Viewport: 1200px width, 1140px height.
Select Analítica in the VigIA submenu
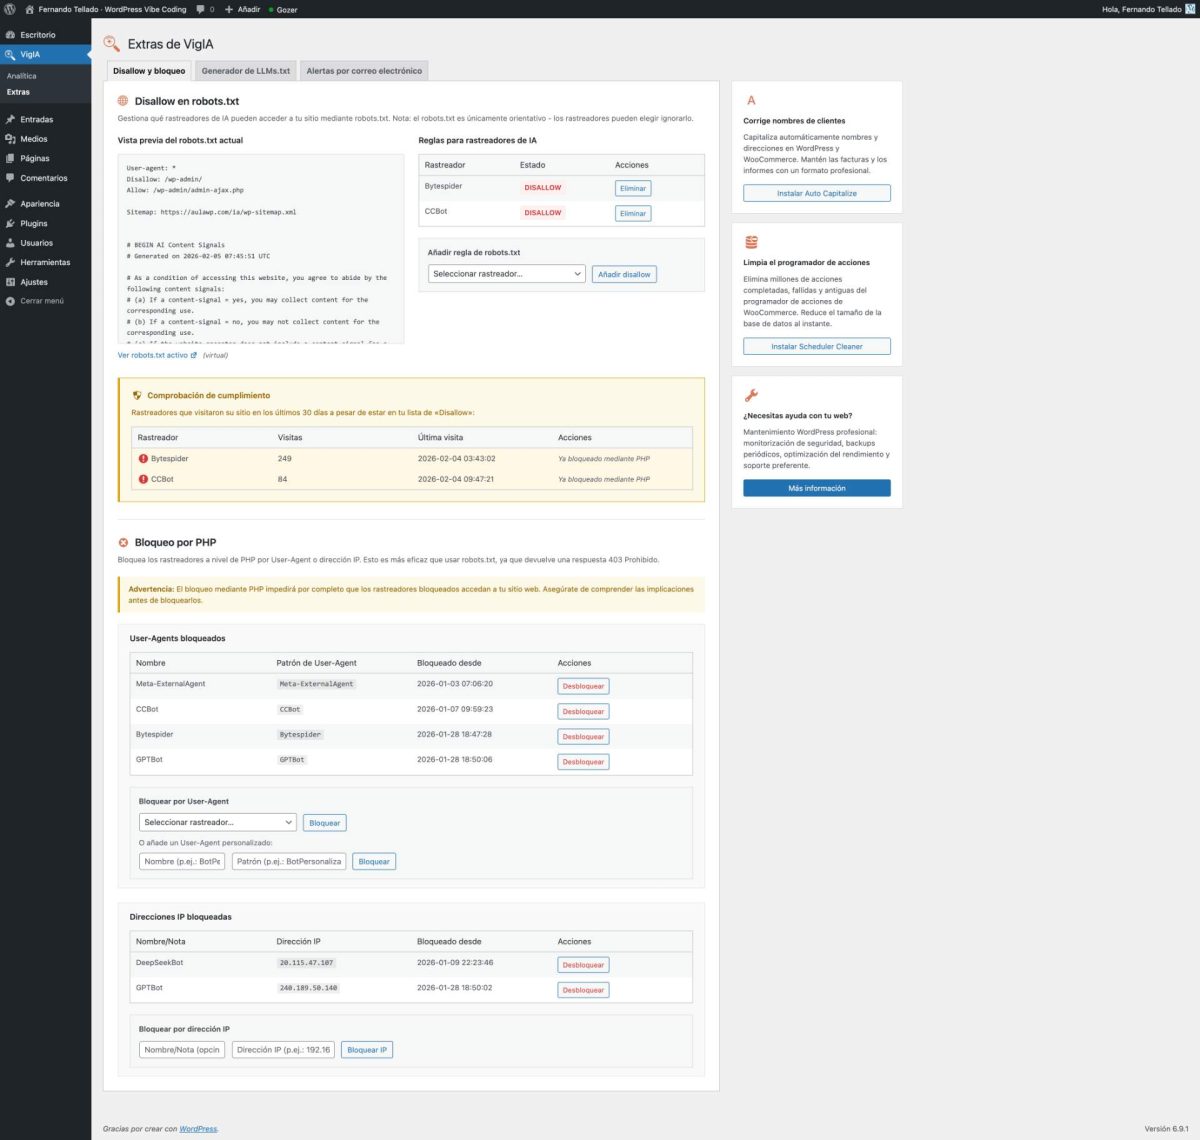click(22, 76)
